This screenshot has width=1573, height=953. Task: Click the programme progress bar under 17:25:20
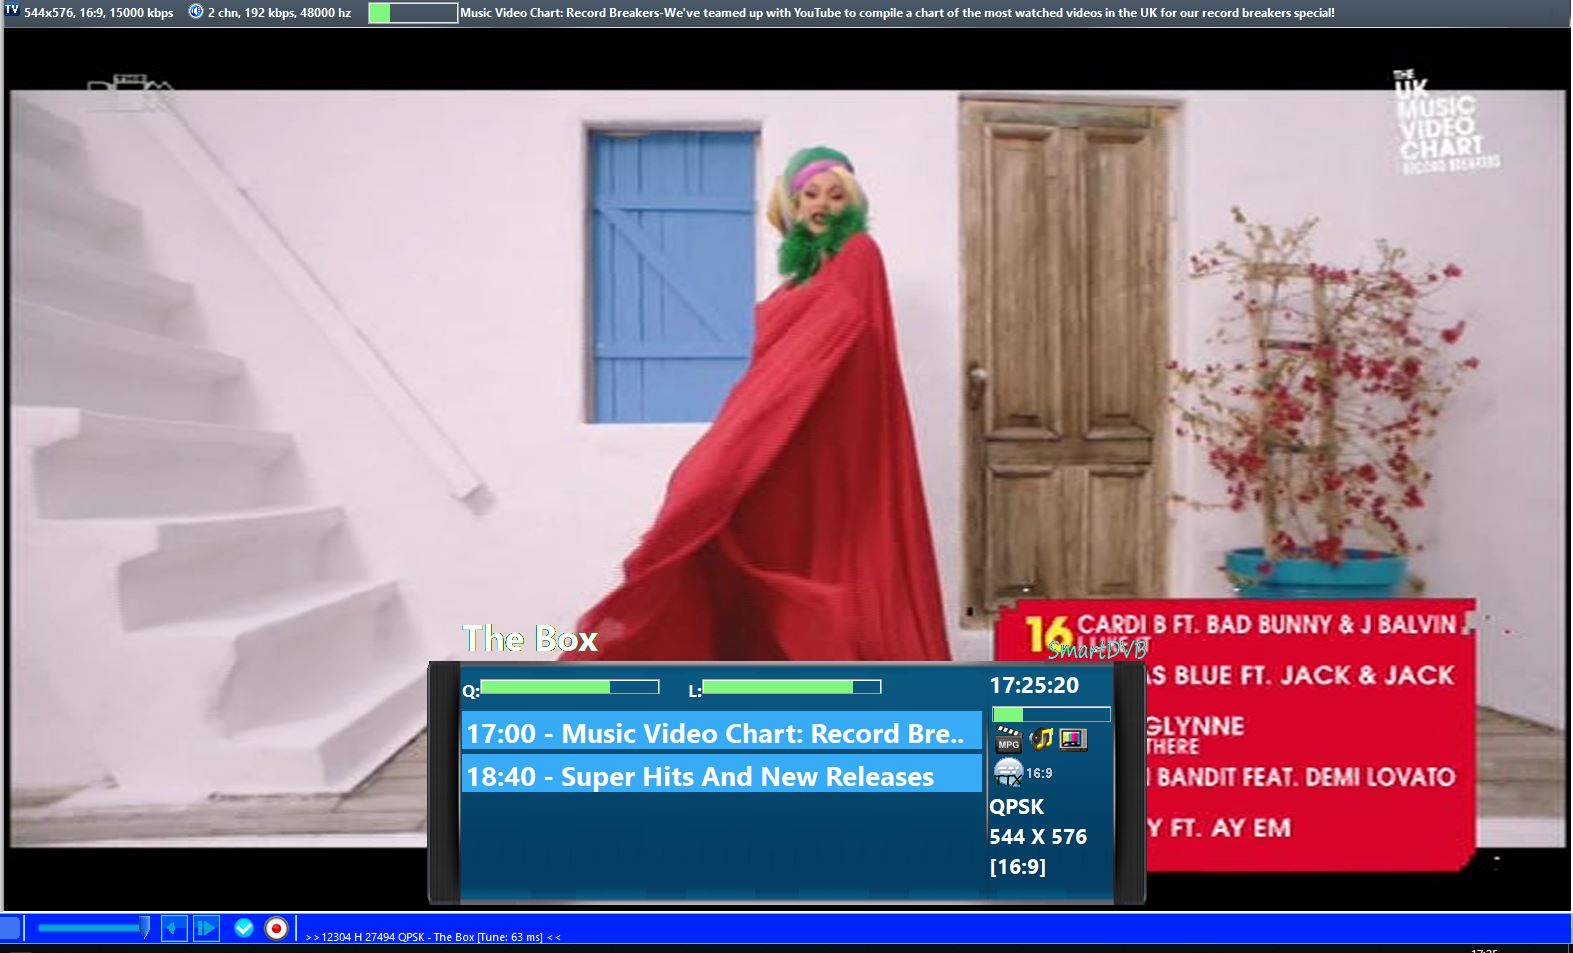point(1051,714)
